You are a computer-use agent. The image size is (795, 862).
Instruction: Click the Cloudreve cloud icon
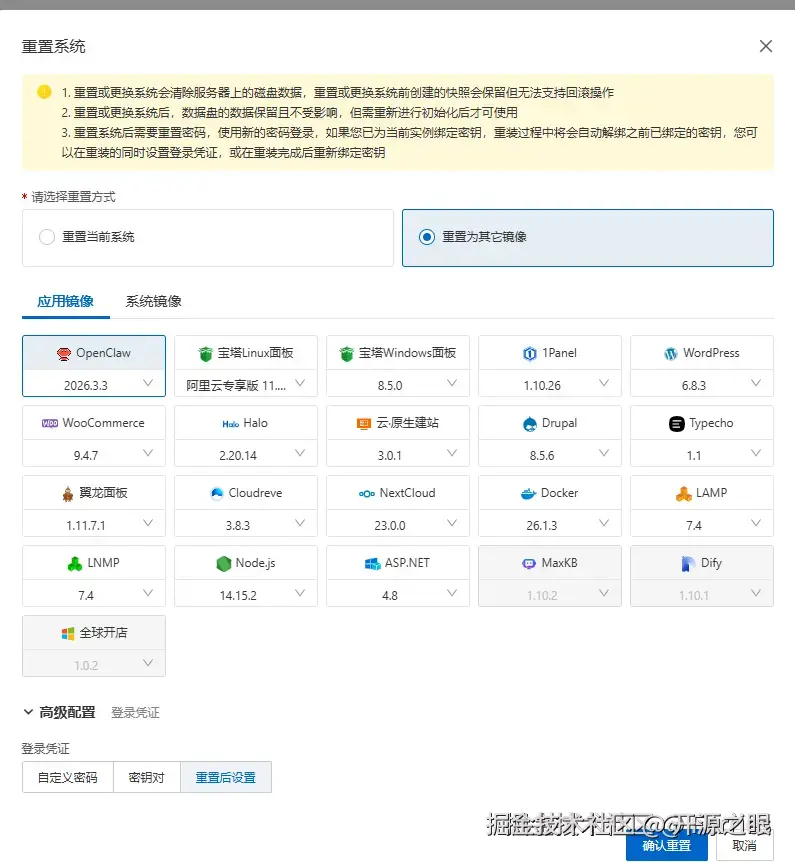click(217, 493)
